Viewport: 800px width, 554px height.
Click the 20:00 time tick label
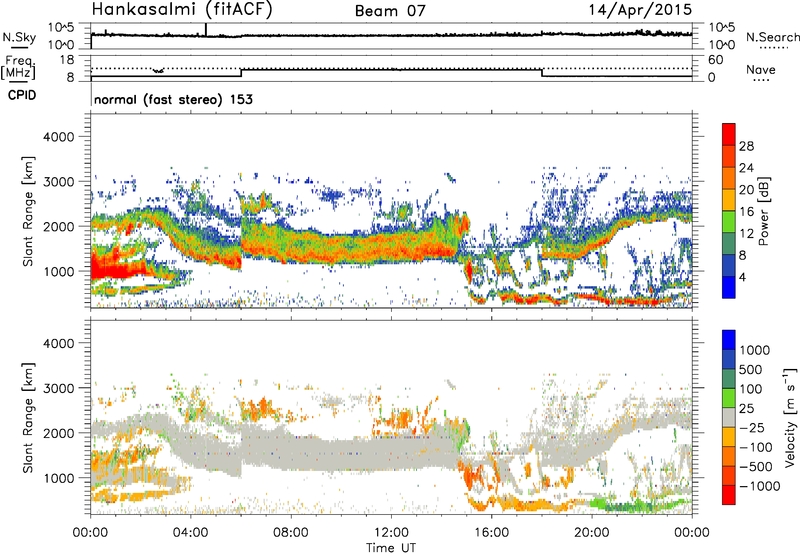pos(592,533)
